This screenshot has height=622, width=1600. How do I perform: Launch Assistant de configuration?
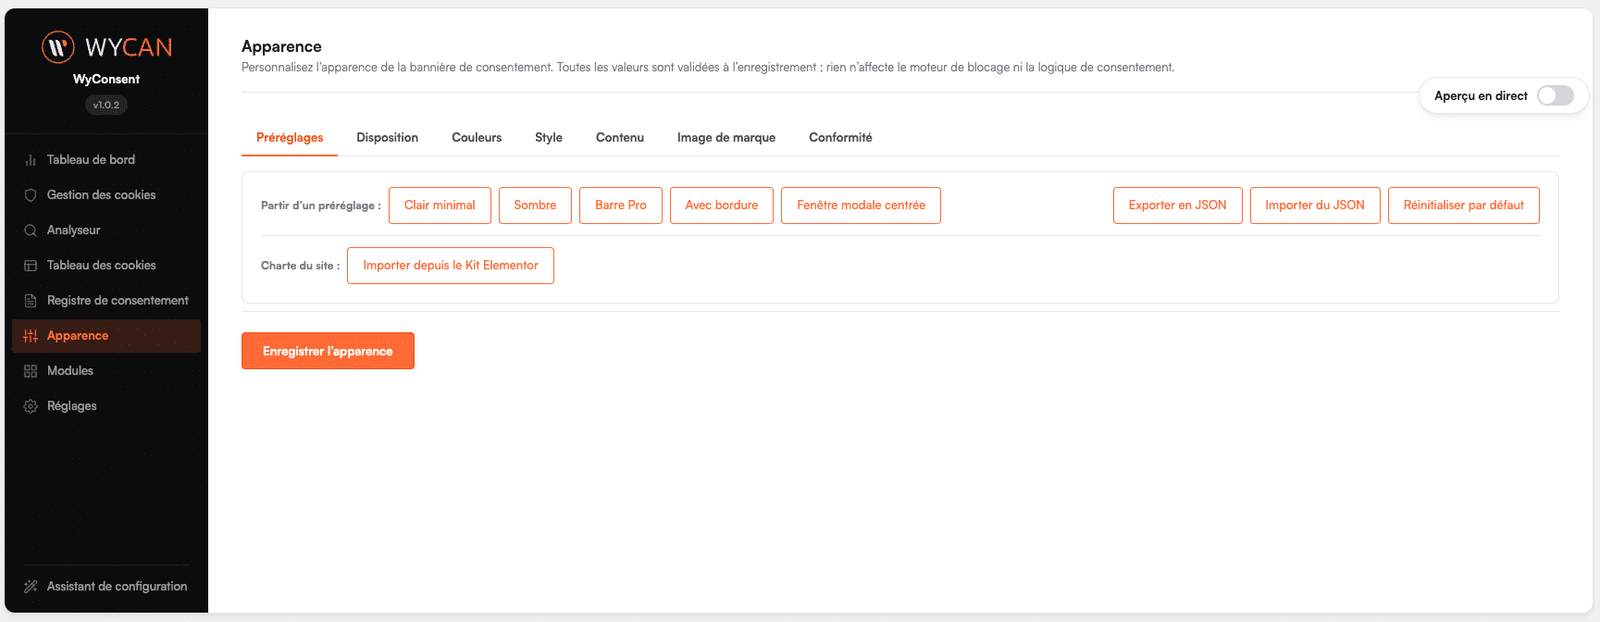(x=106, y=586)
